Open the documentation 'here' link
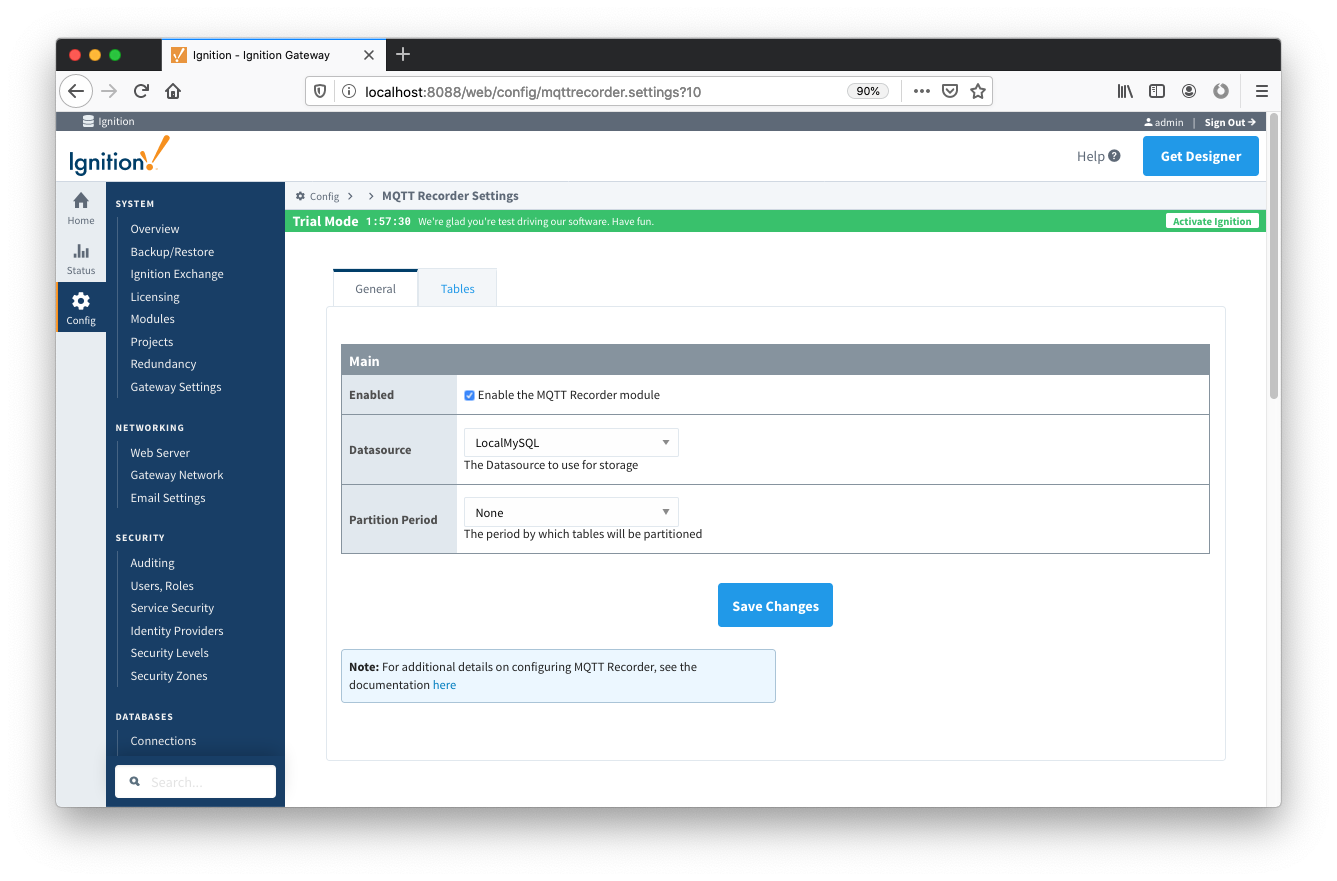The height and width of the screenshot is (881, 1337). pyautogui.click(x=444, y=685)
